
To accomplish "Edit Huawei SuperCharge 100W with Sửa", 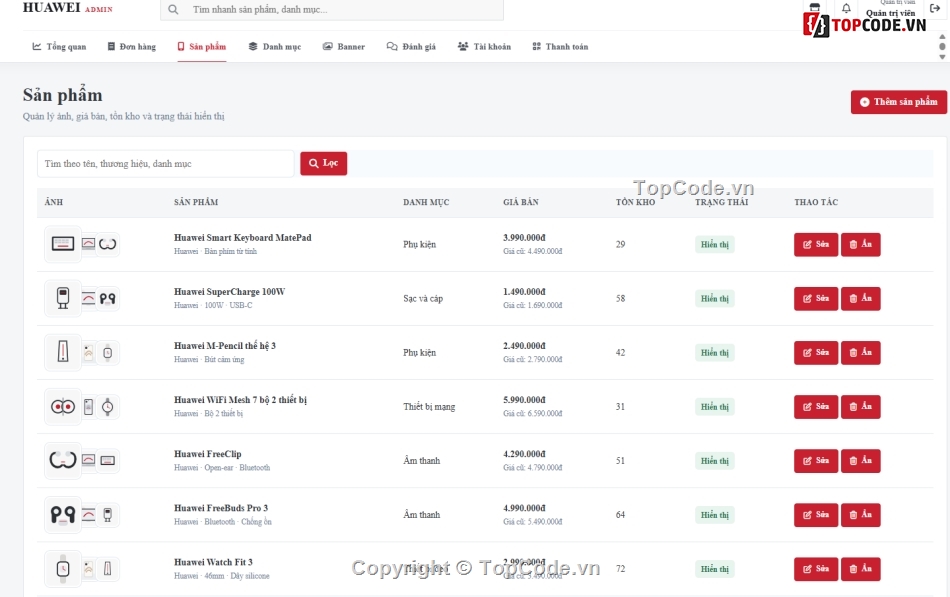I will pyautogui.click(x=815, y=298).
